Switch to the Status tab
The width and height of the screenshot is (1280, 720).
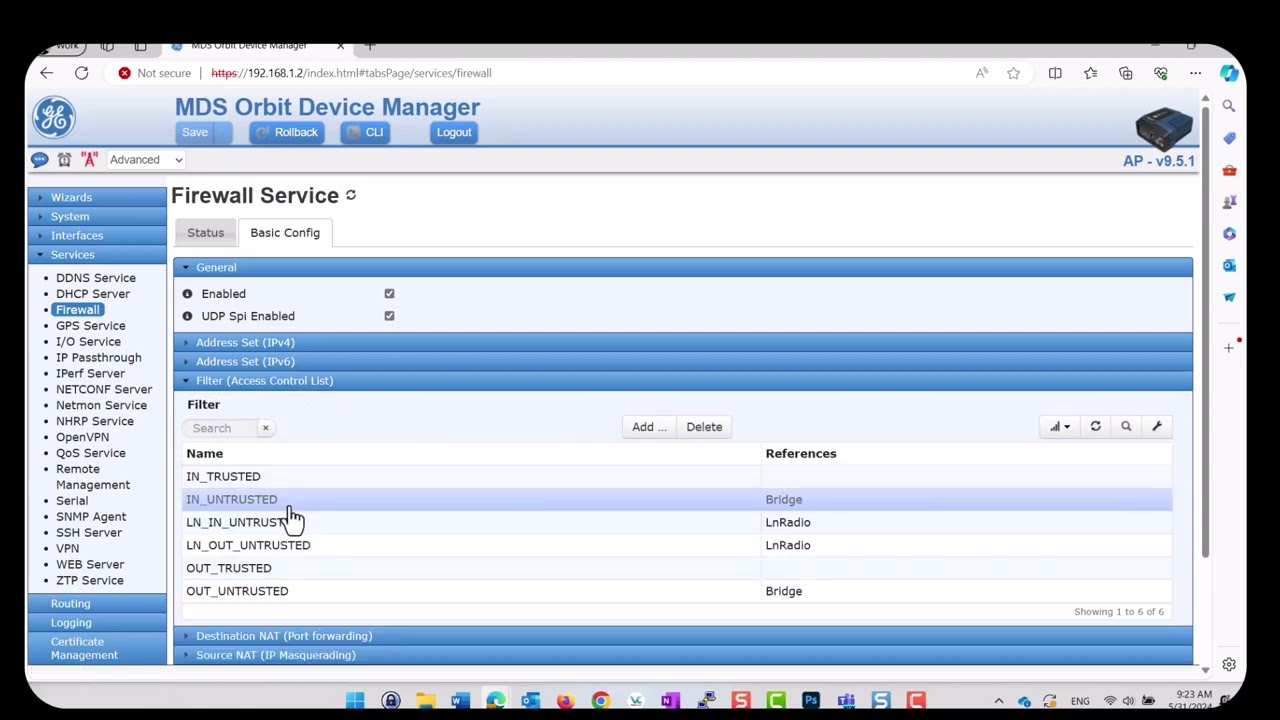(x=205, y=233)
